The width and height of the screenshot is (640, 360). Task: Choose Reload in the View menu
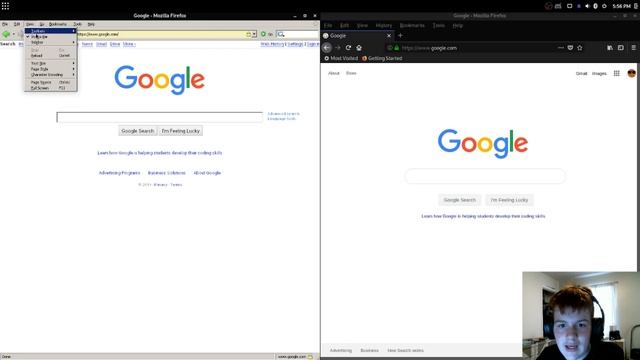click(51, 56)
